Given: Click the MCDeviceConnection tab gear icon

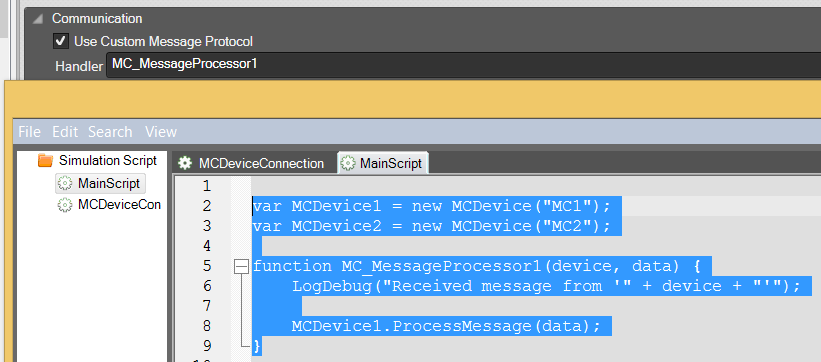Looking at the screenshot, I should pos(185,163).
